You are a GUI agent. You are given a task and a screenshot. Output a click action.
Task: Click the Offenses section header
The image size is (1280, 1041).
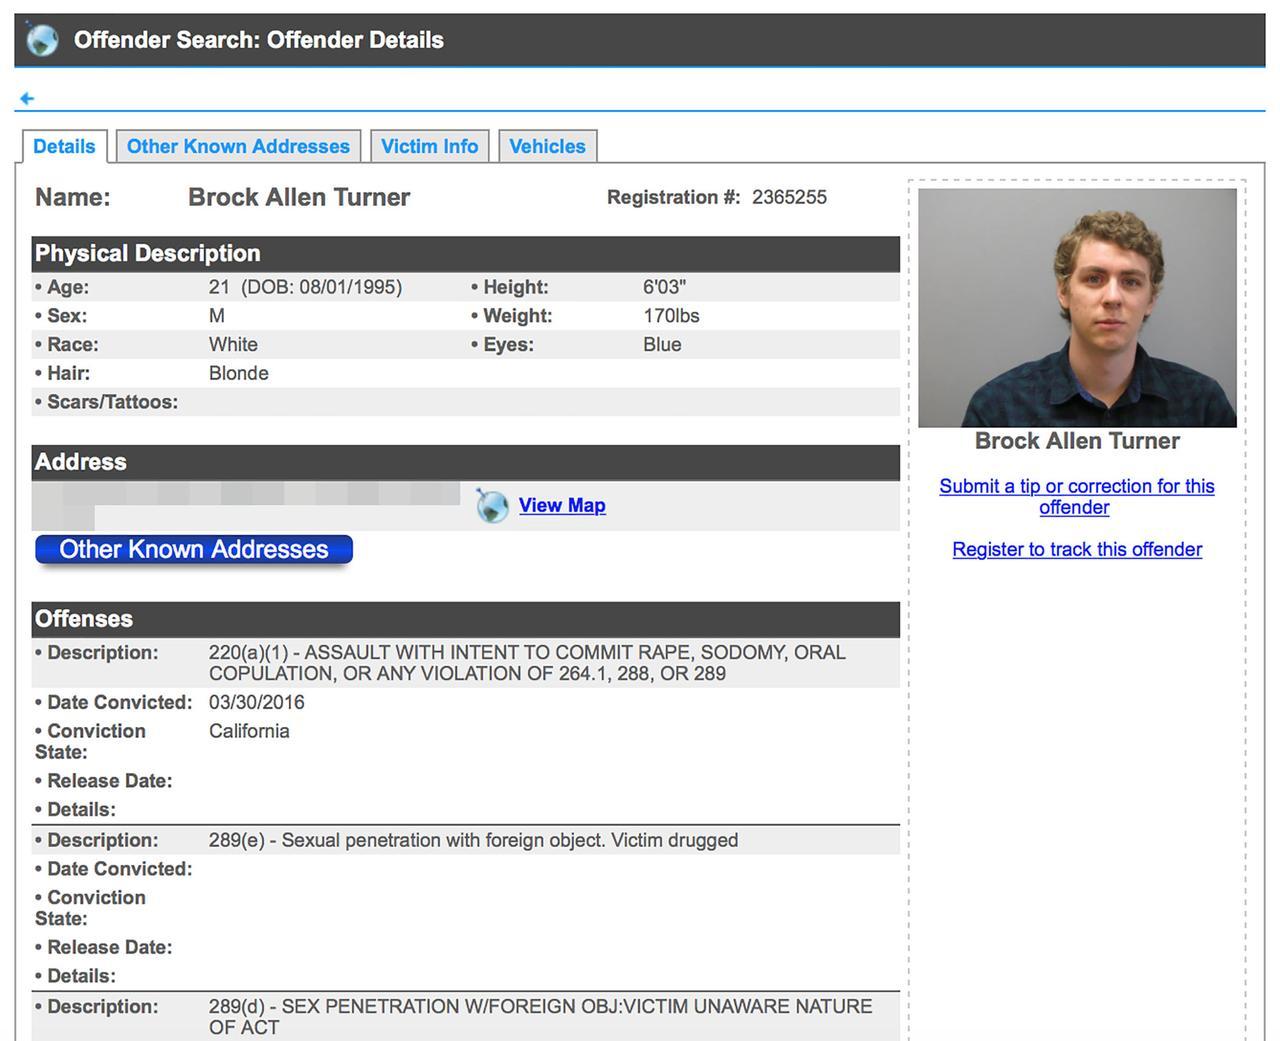pos(465,619)
